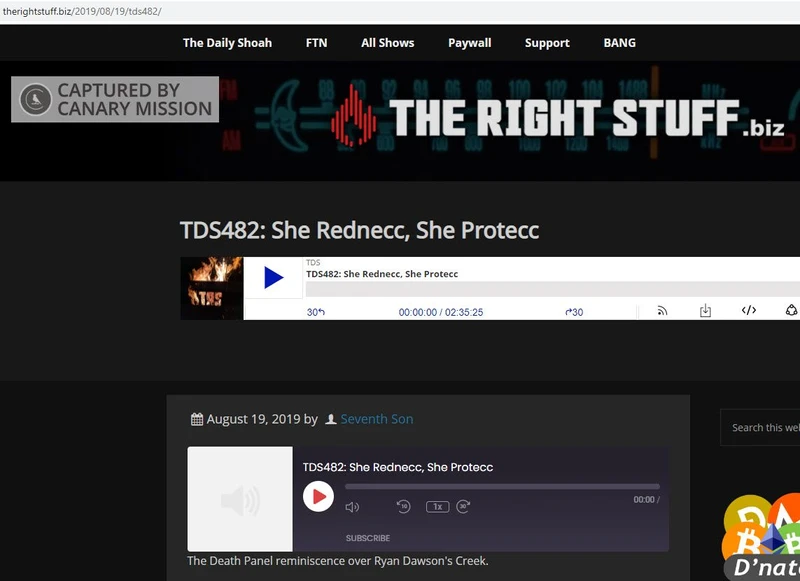Click the SUBSCRIBE link in the lower player
The height and width of the screenshot is (581, 800).
tap(368, 538)
